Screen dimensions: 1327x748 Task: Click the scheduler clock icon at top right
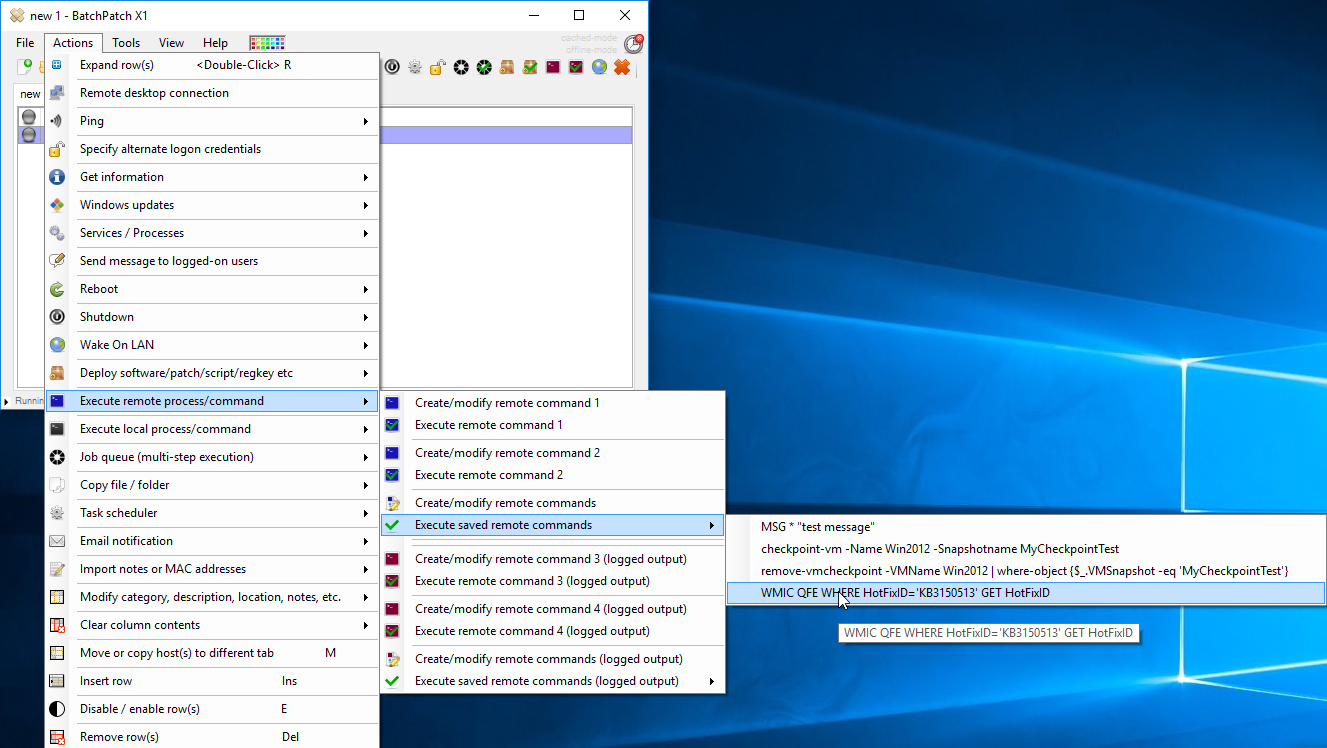[633, 44]
